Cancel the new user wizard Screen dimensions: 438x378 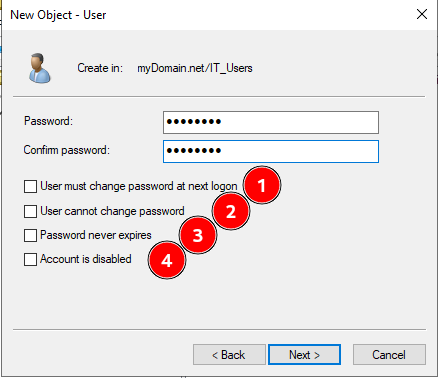(x=389, y=355)
